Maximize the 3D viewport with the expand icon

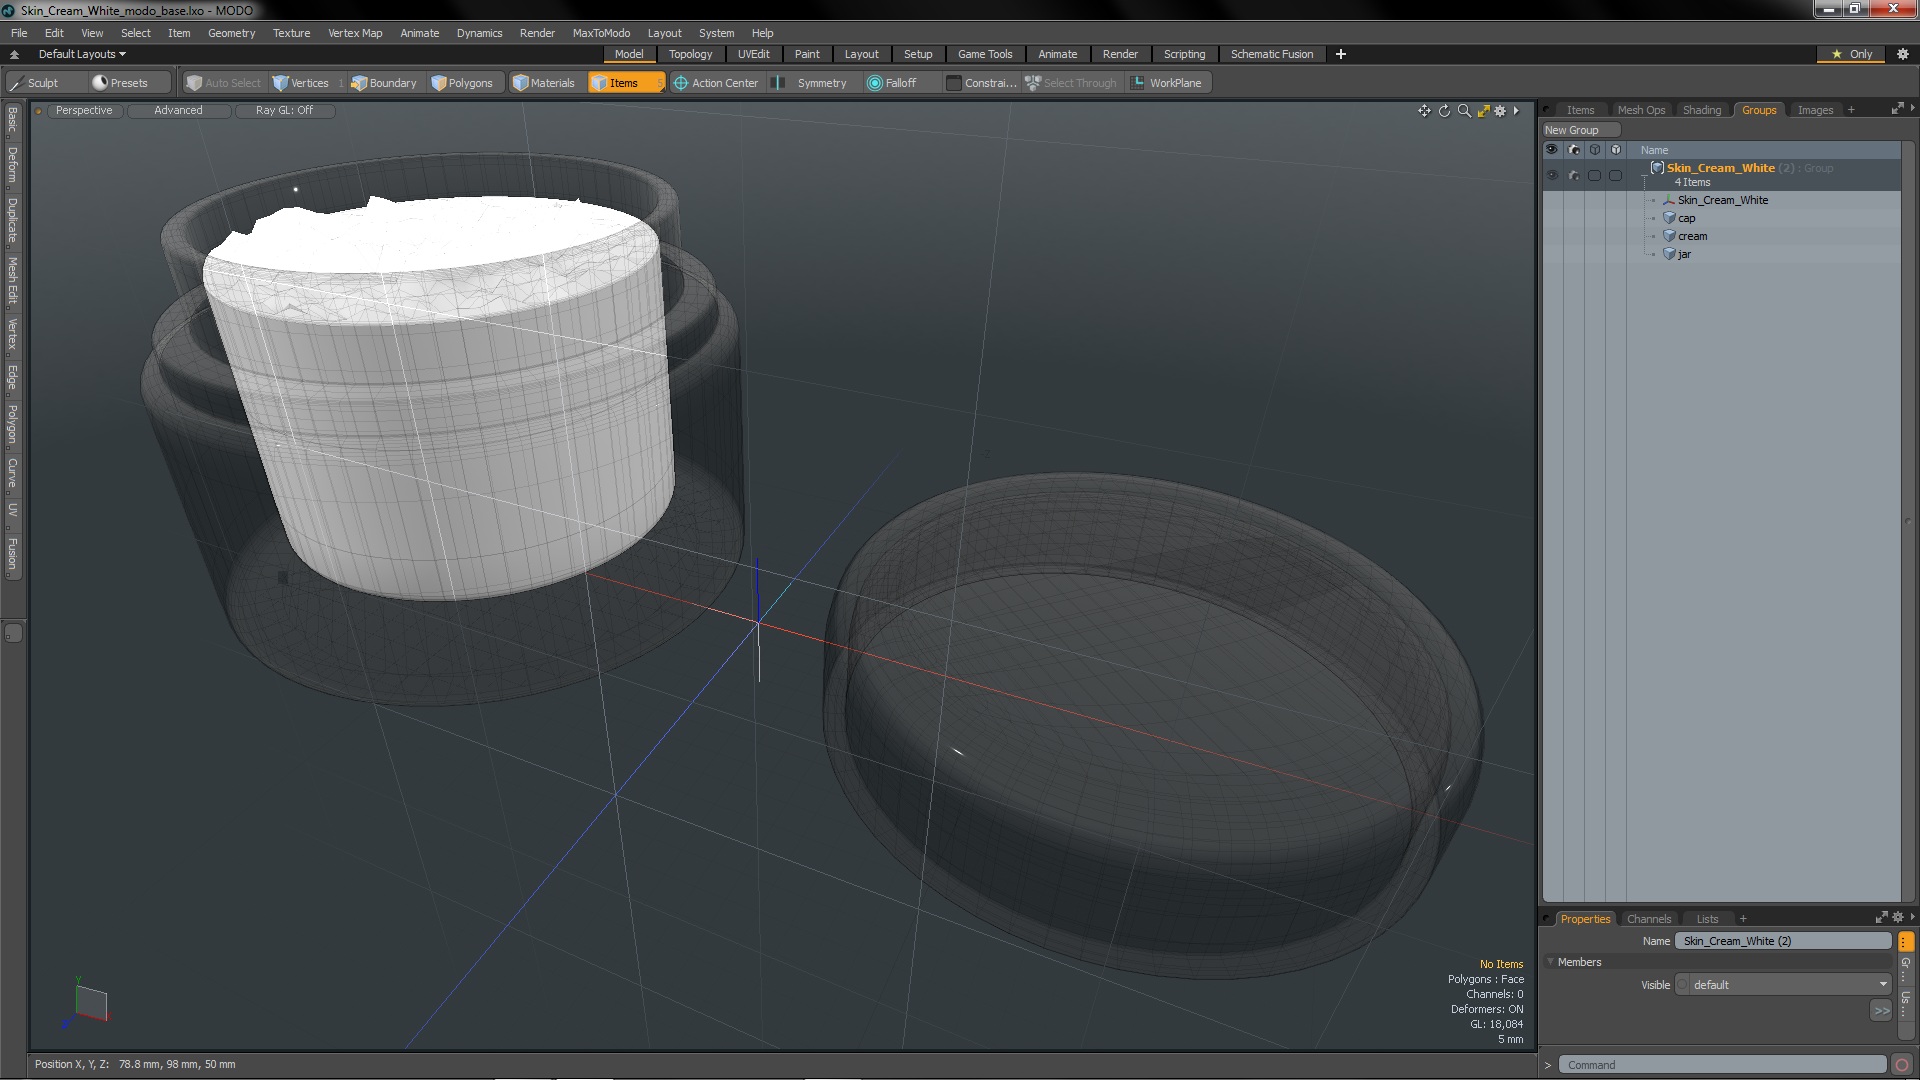coord(1483,111)
